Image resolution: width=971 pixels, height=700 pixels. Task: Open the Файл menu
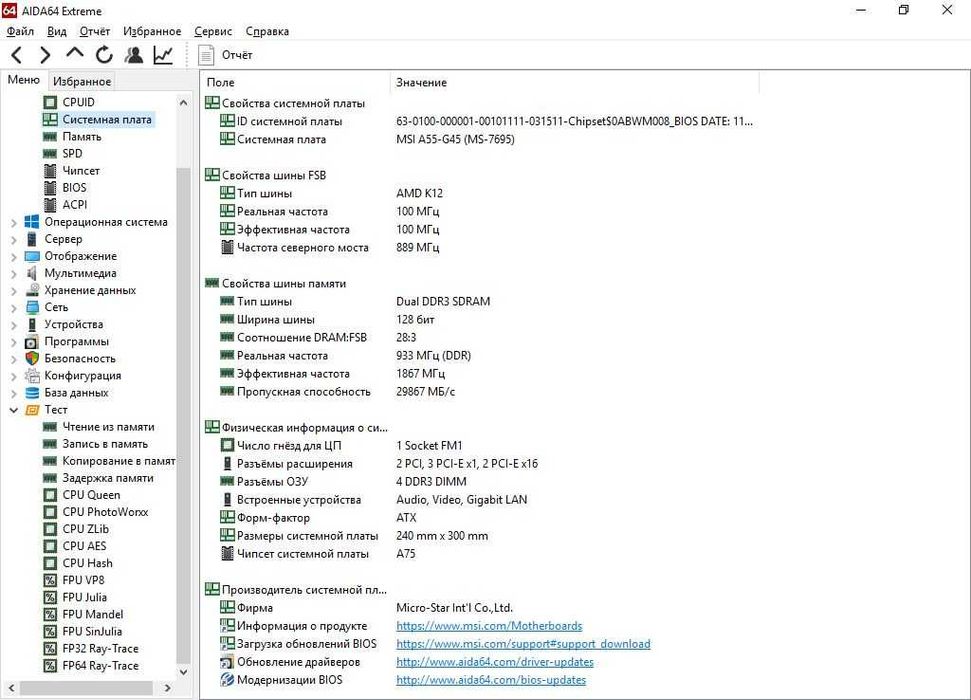[x=20, y=32]
